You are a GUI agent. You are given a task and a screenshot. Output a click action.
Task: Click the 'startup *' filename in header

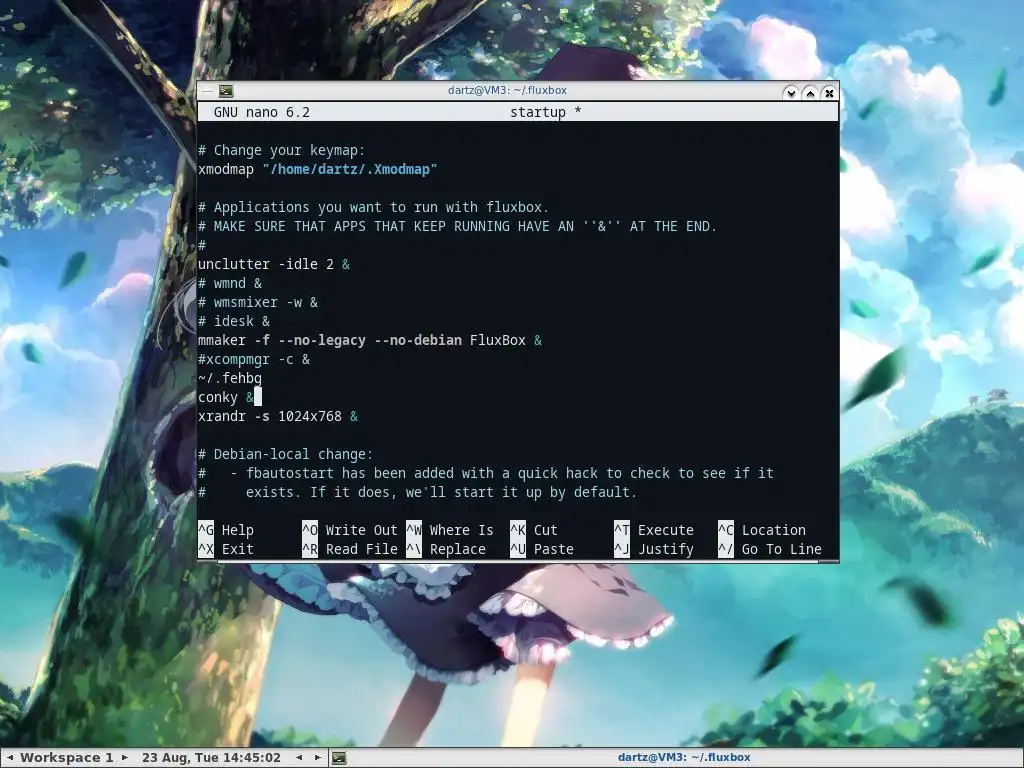pos(546,112)
